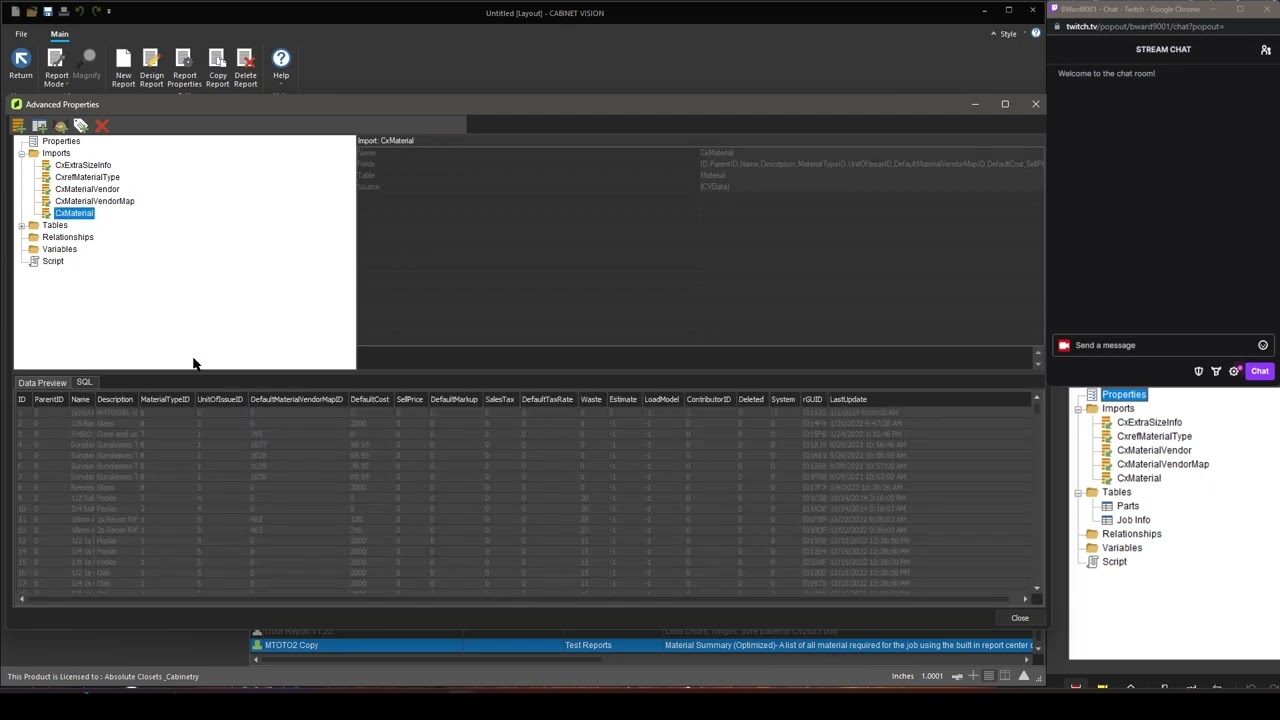
Task: Click the MaterialTypeID column header
Action: (165, 399)
